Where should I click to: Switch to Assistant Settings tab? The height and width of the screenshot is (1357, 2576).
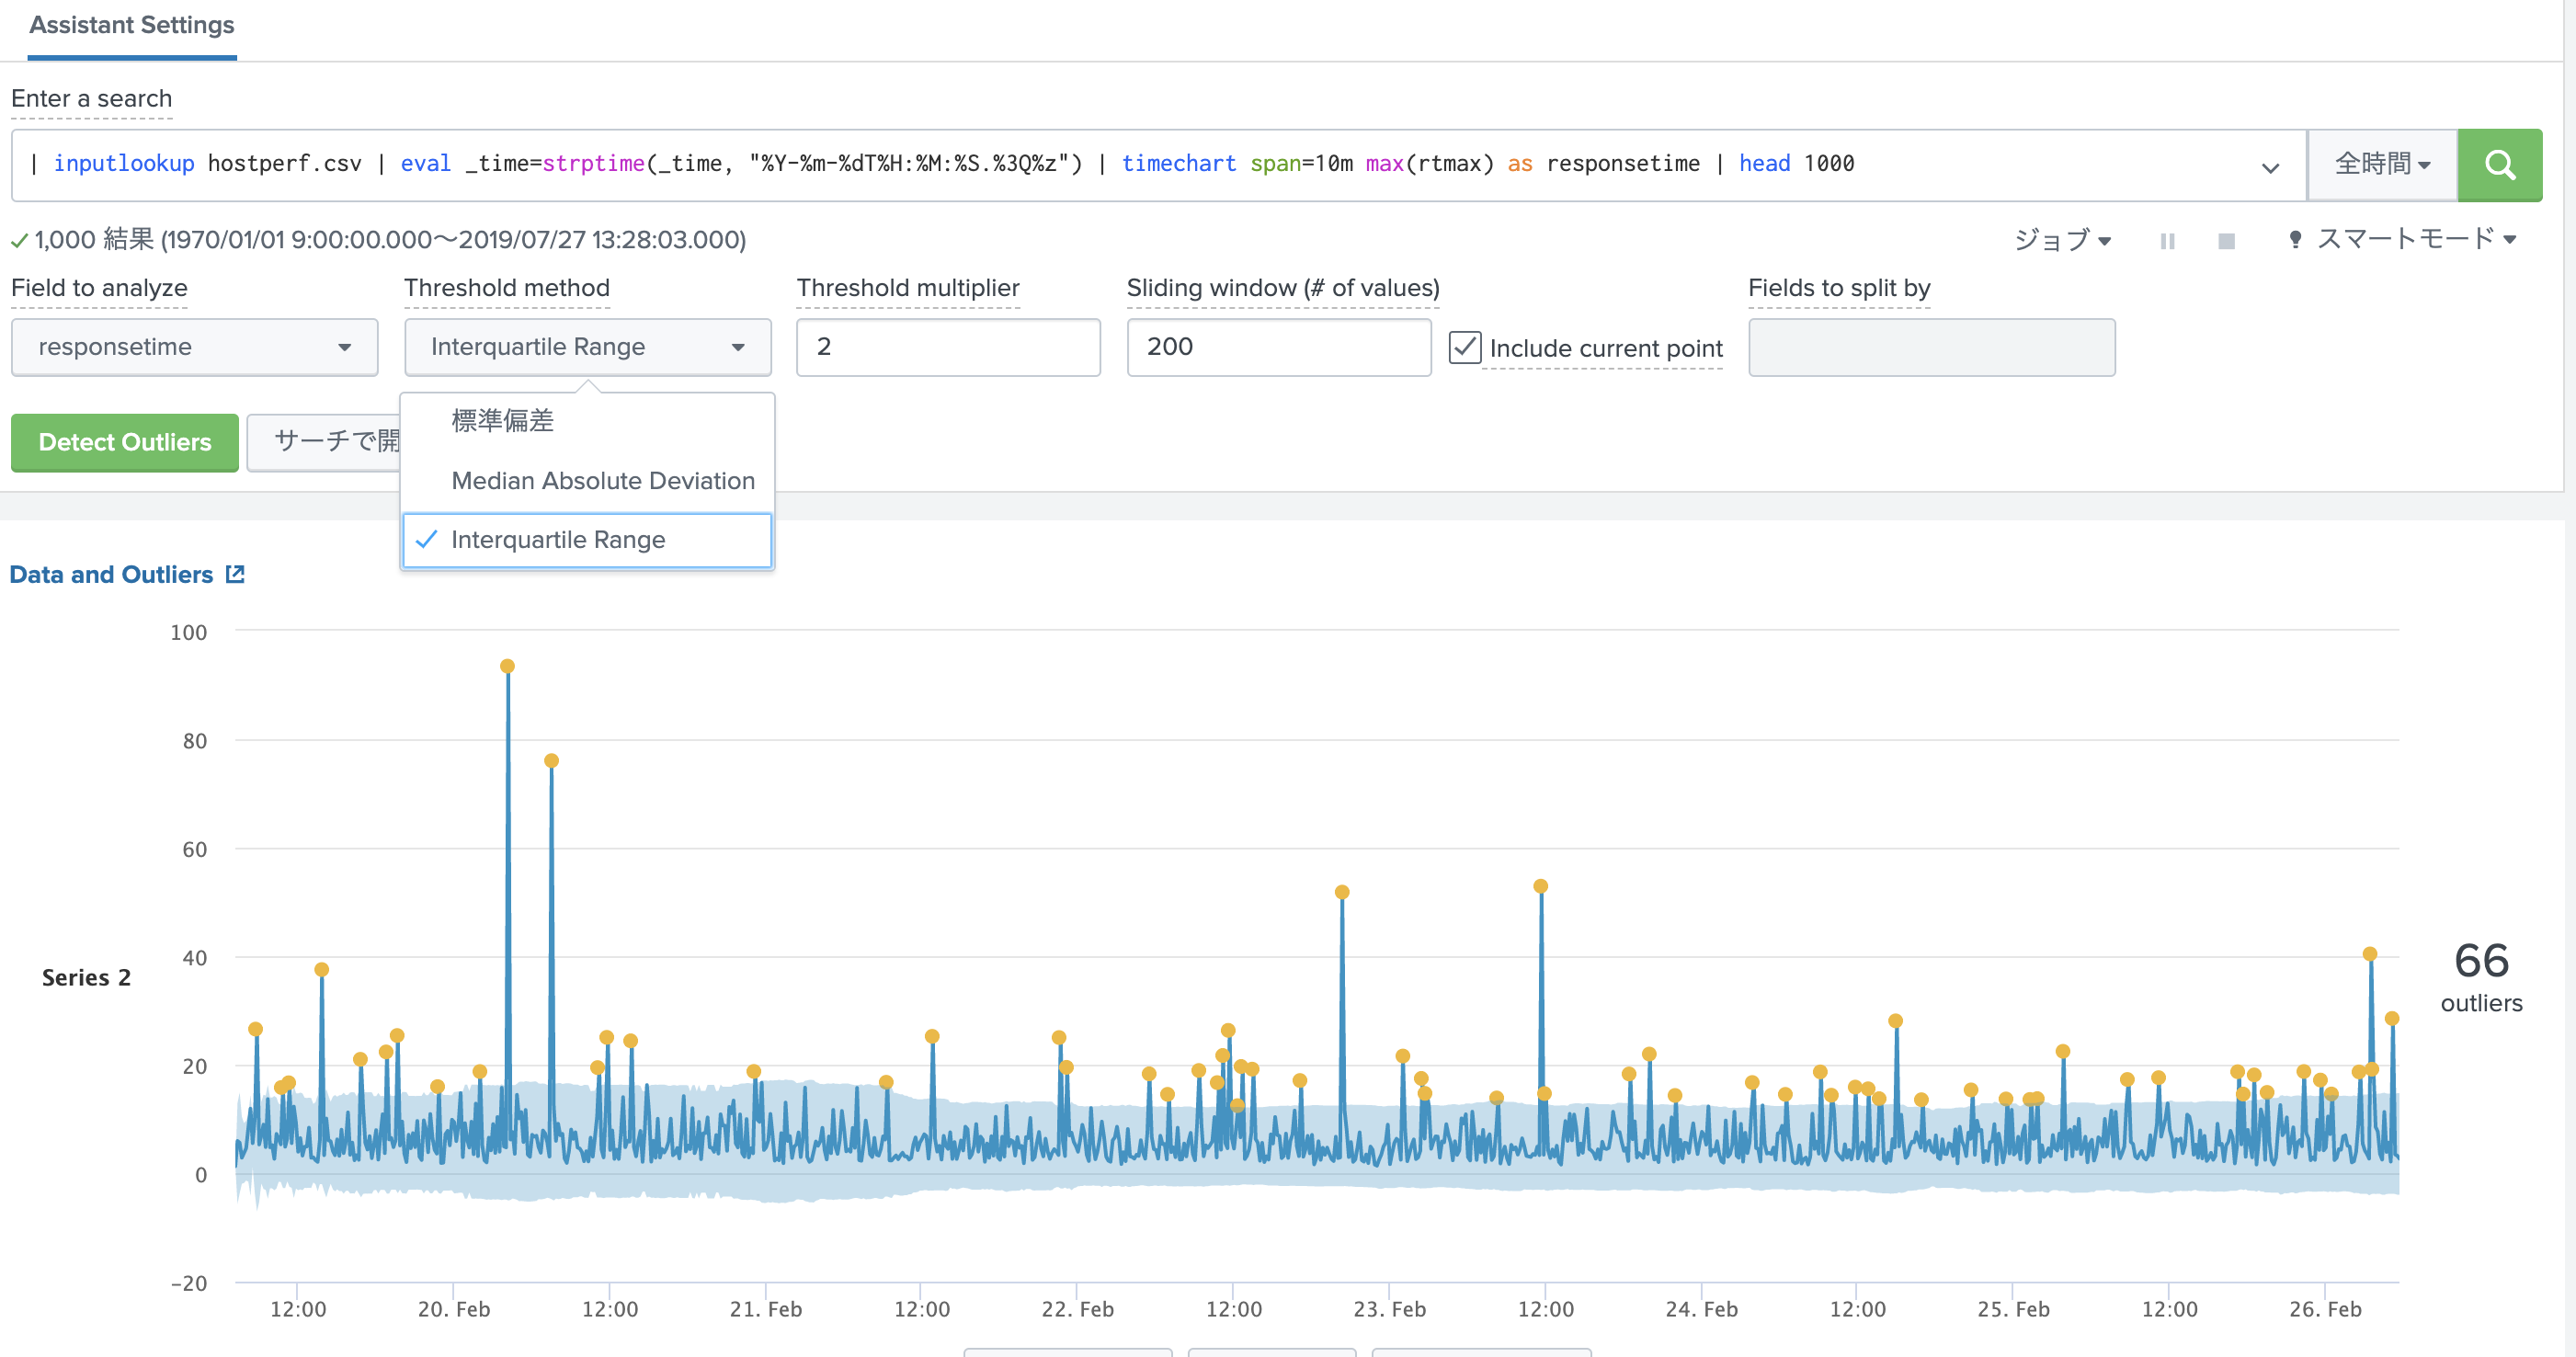point(132,26)
